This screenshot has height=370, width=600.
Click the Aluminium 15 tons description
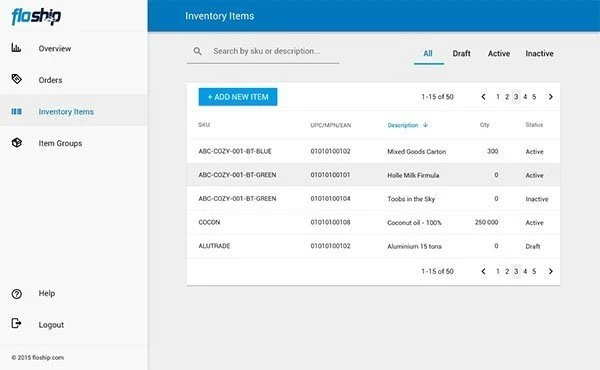(414, 246)
